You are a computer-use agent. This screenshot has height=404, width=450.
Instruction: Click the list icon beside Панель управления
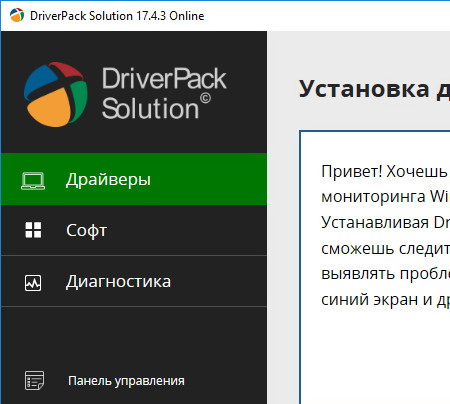click(x=34, y=380)
